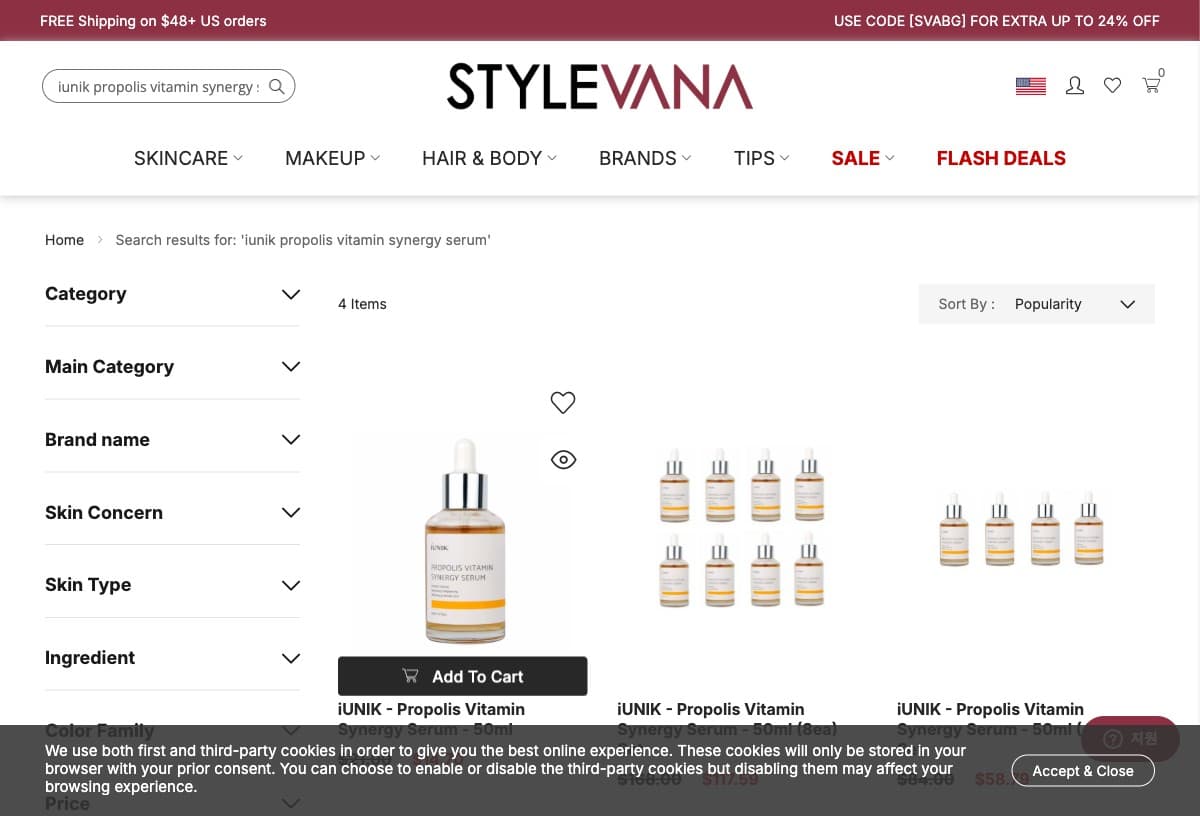The width and height of the screenshot is (1200, 816).
Task: Expand the Skin Concern filter
Action: click(172, 513)
